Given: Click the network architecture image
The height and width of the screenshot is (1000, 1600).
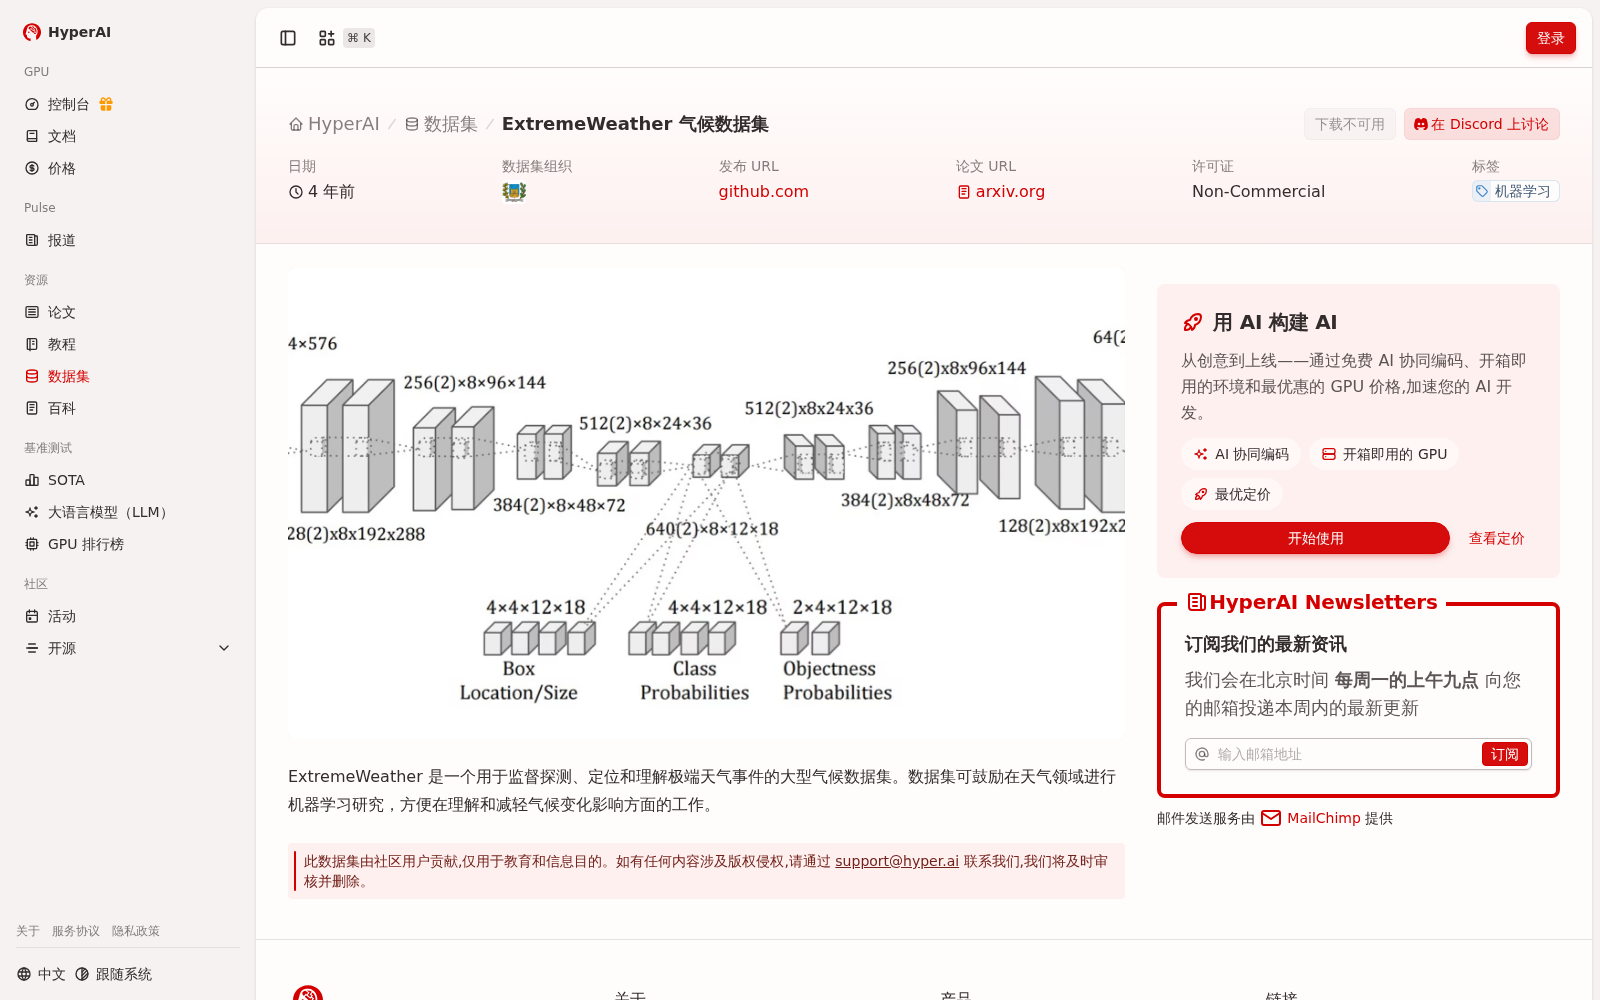Looking at the screenshot, I should click(x=706, y=503).
